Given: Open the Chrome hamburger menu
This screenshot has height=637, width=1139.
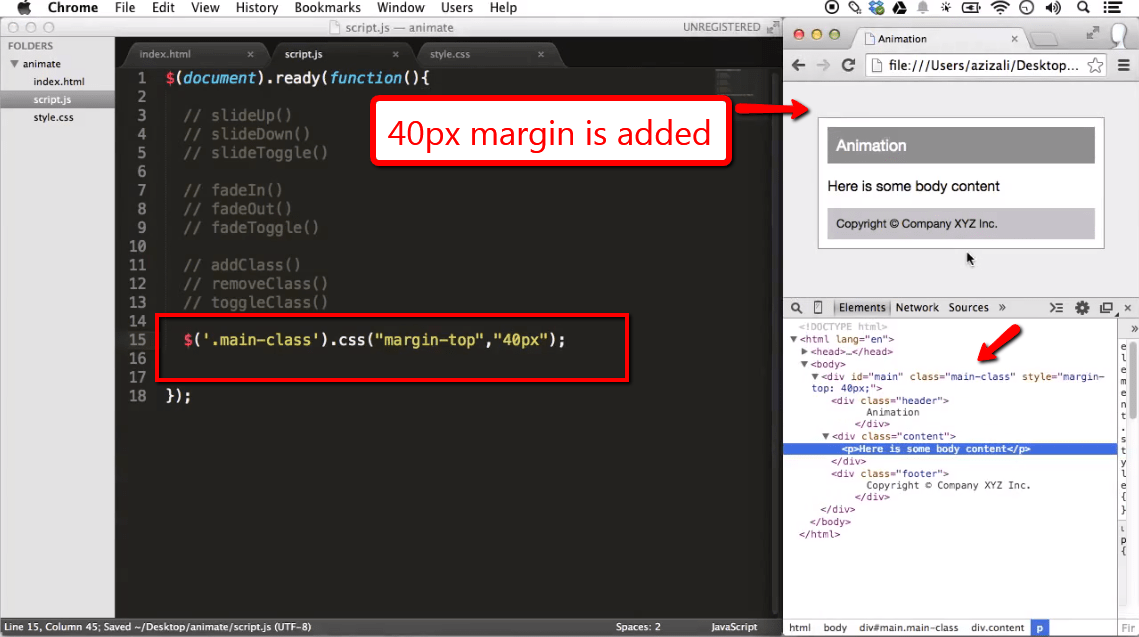Looking at the screenshot, I should point(1124,64).
